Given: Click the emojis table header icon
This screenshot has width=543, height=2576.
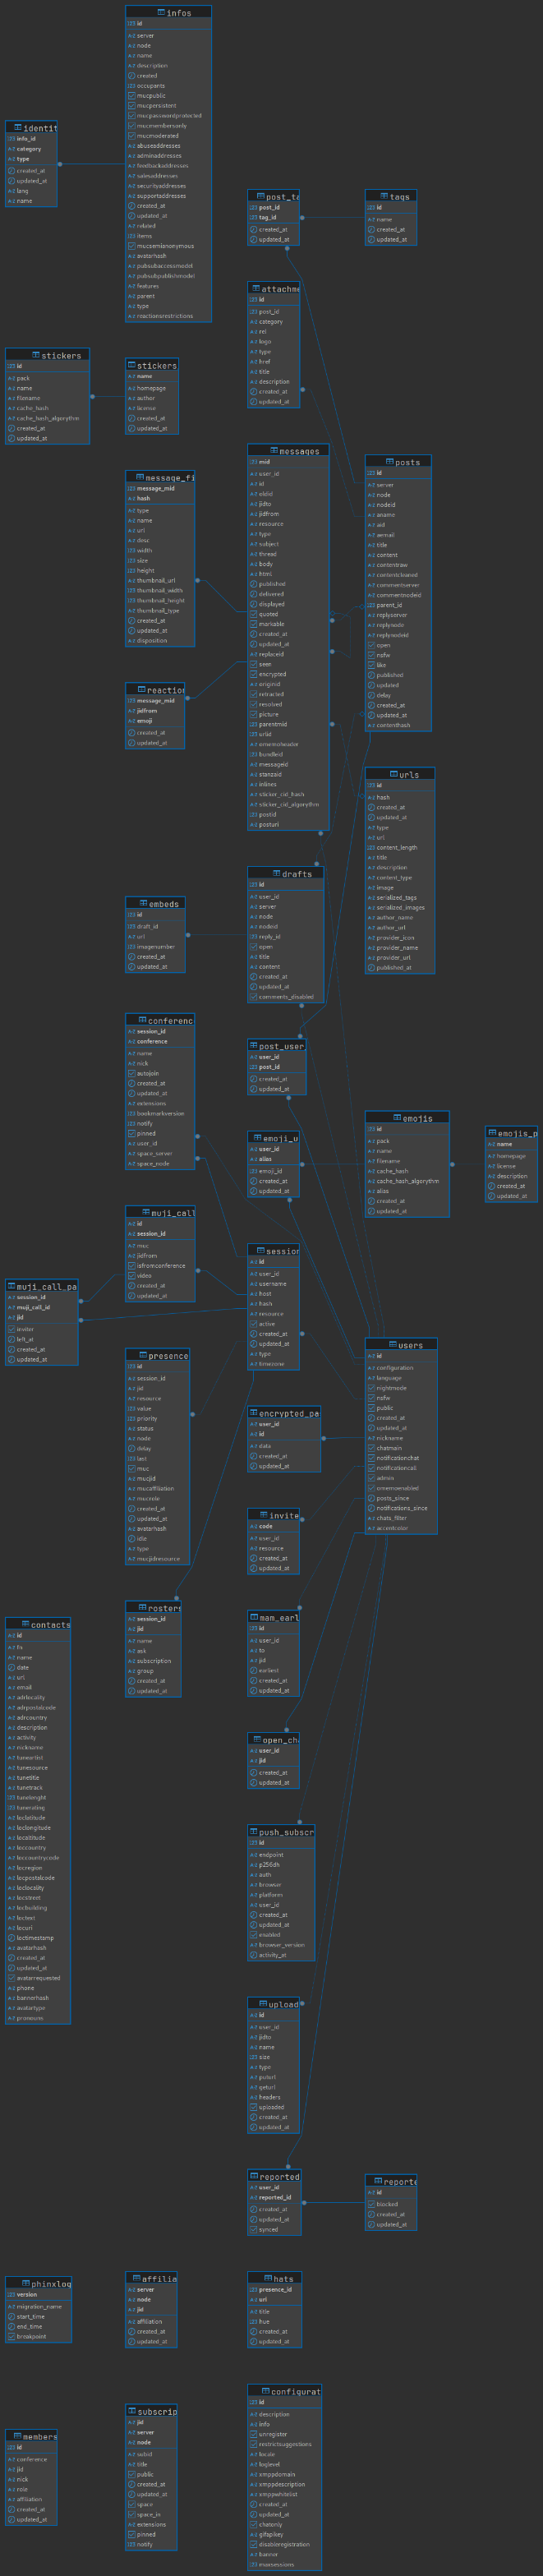Looking at the screenshot, I should click(x=396, y=1117).
